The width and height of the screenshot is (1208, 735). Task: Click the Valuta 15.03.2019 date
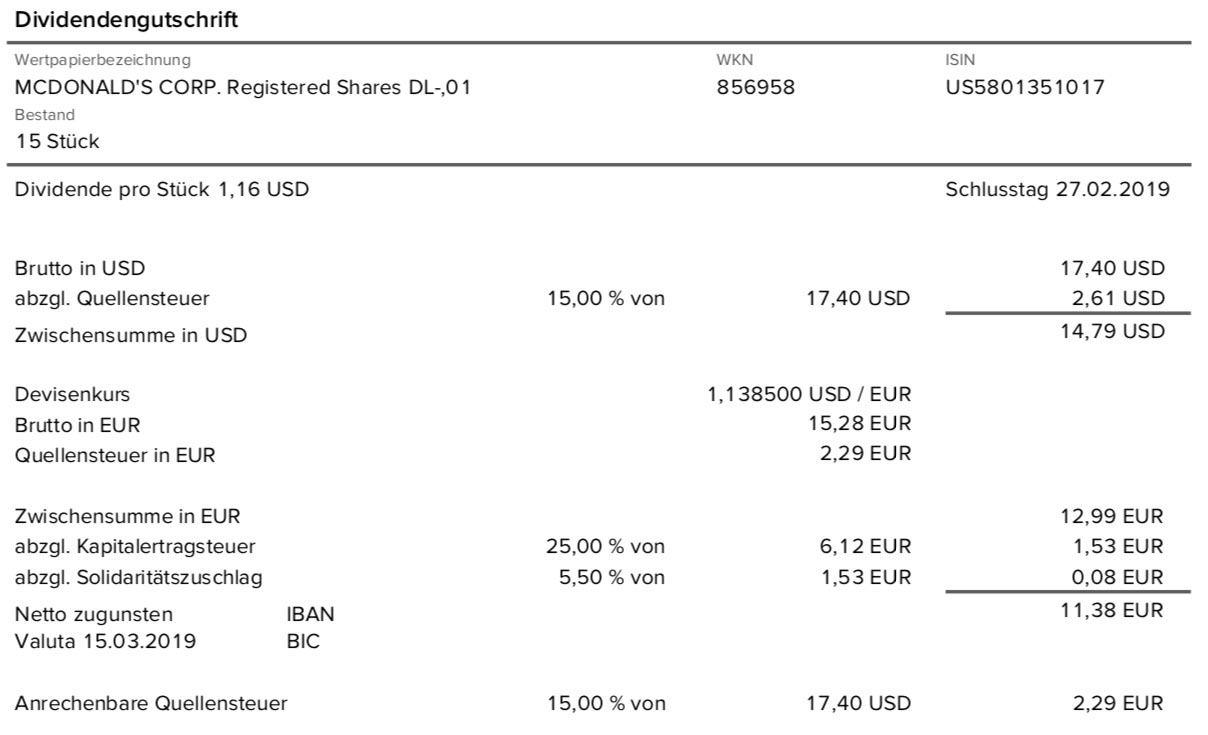point(105,642)
